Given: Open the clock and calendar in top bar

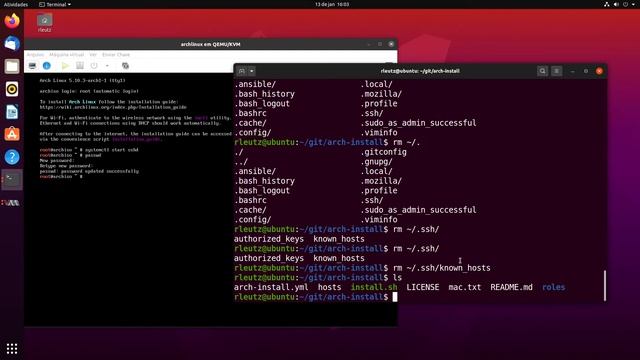Looking at the screenshot, I should 332,4.
